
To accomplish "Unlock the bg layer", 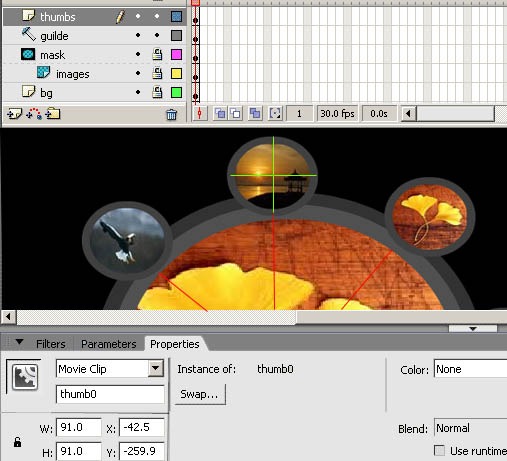I will pos(157,92).
